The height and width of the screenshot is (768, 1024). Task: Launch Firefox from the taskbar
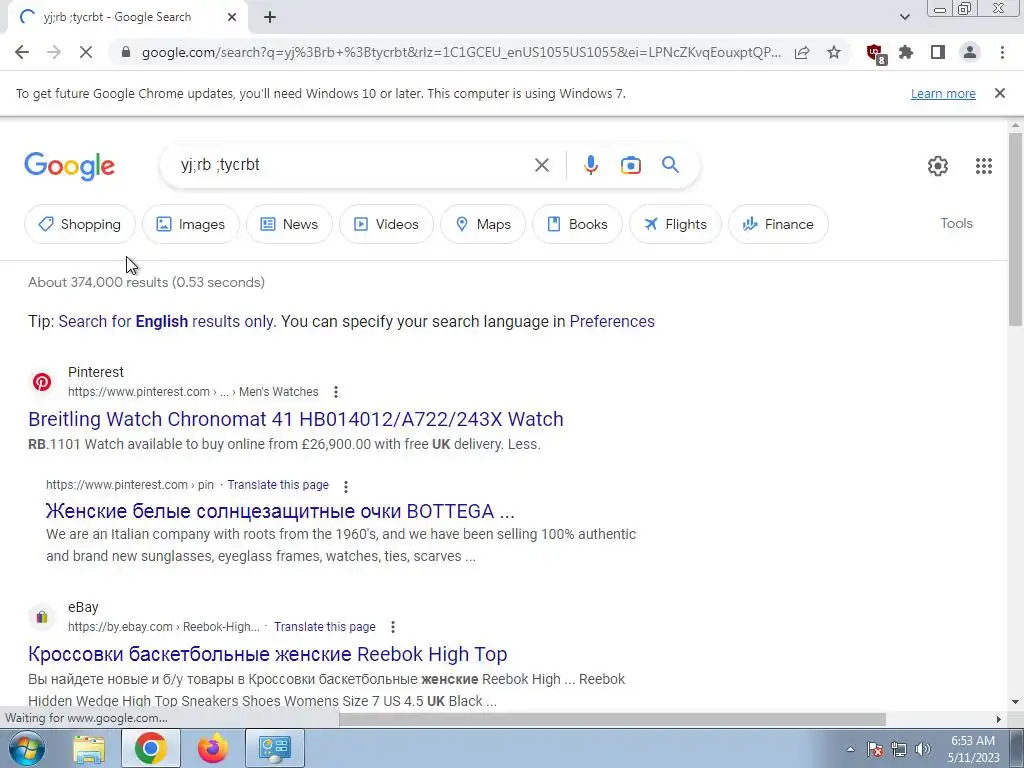(213, 748)
